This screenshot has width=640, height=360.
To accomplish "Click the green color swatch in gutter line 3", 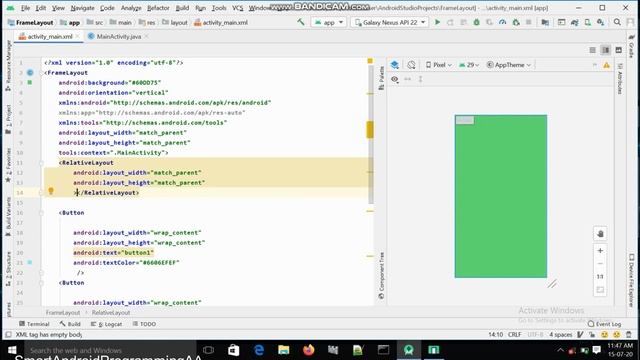I will click(30, 82).
